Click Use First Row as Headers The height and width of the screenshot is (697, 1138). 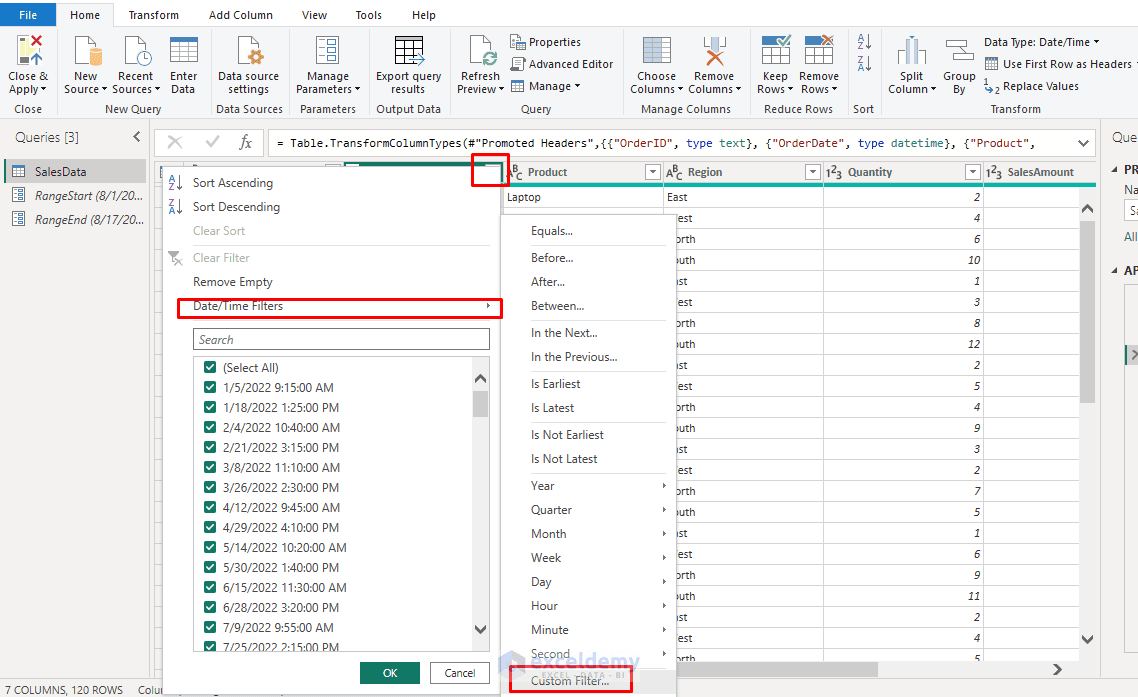(1057, 64)
